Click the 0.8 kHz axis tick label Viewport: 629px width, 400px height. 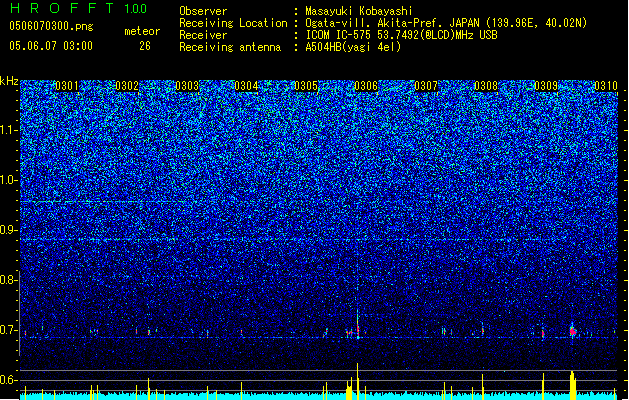8,280
